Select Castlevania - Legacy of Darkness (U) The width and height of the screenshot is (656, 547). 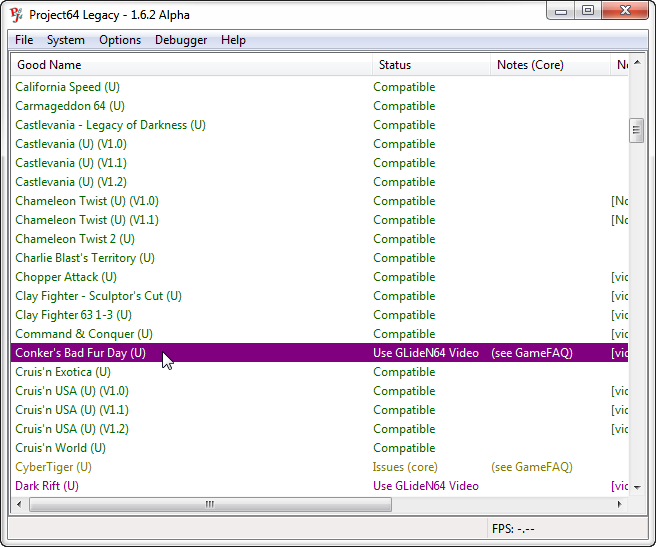(320, 125)
